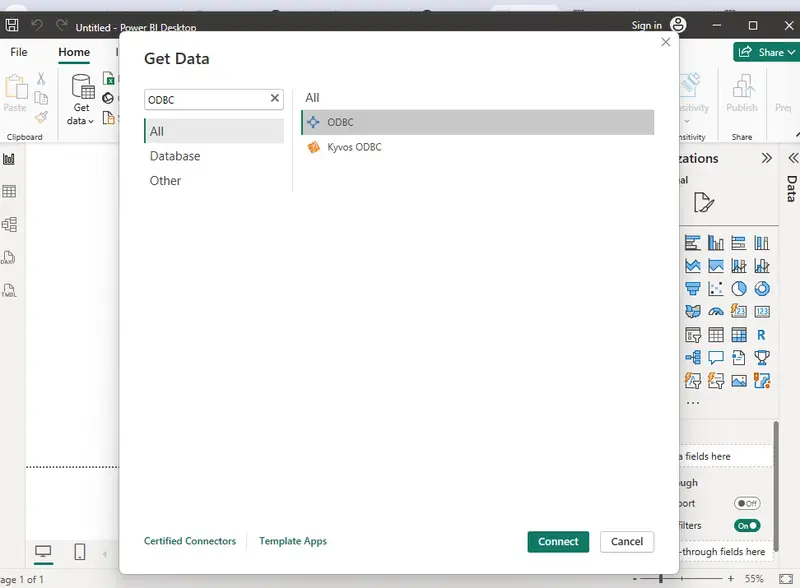
Task: Open the Certified Connectors link
Action: pos(190,541)
